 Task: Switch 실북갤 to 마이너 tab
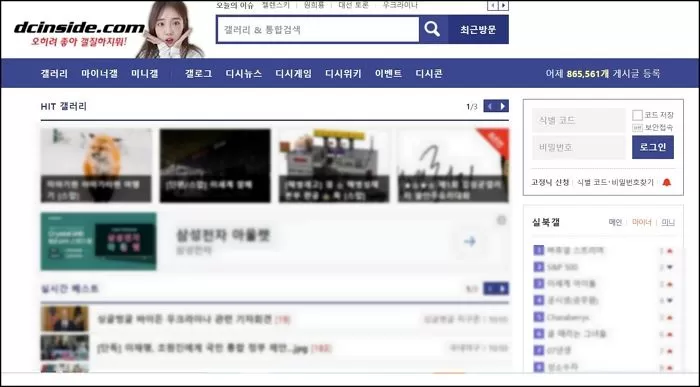(x=642, y=222)
